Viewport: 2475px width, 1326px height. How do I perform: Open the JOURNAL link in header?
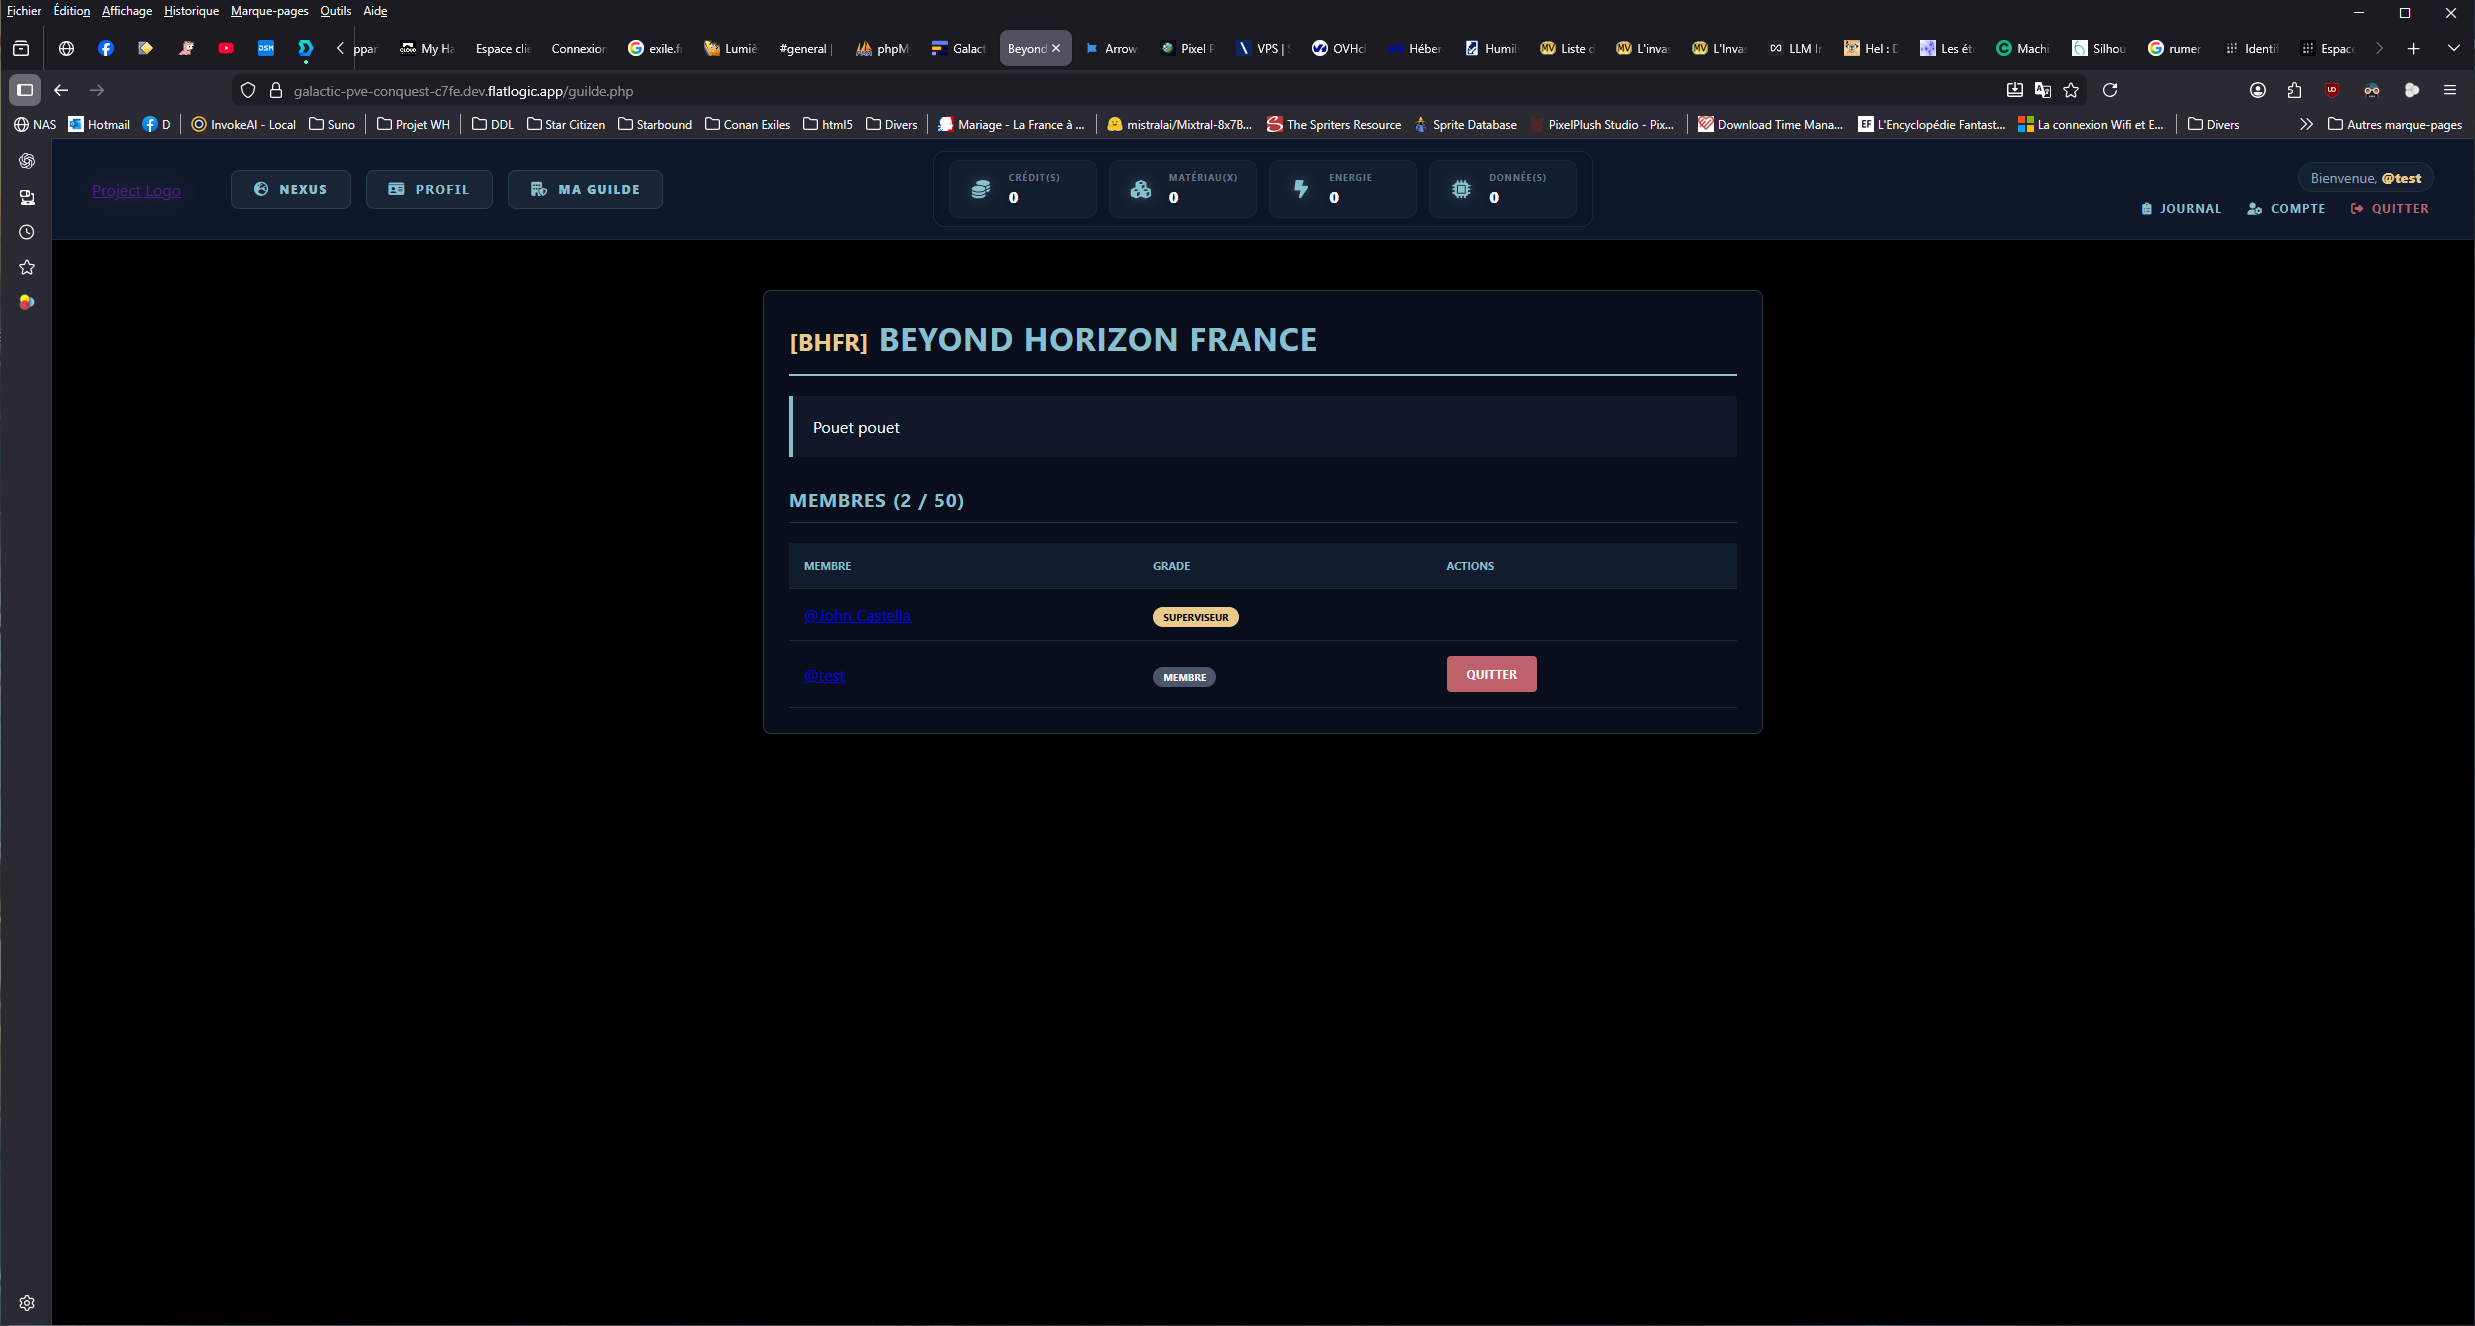[x=2181, y=208]
